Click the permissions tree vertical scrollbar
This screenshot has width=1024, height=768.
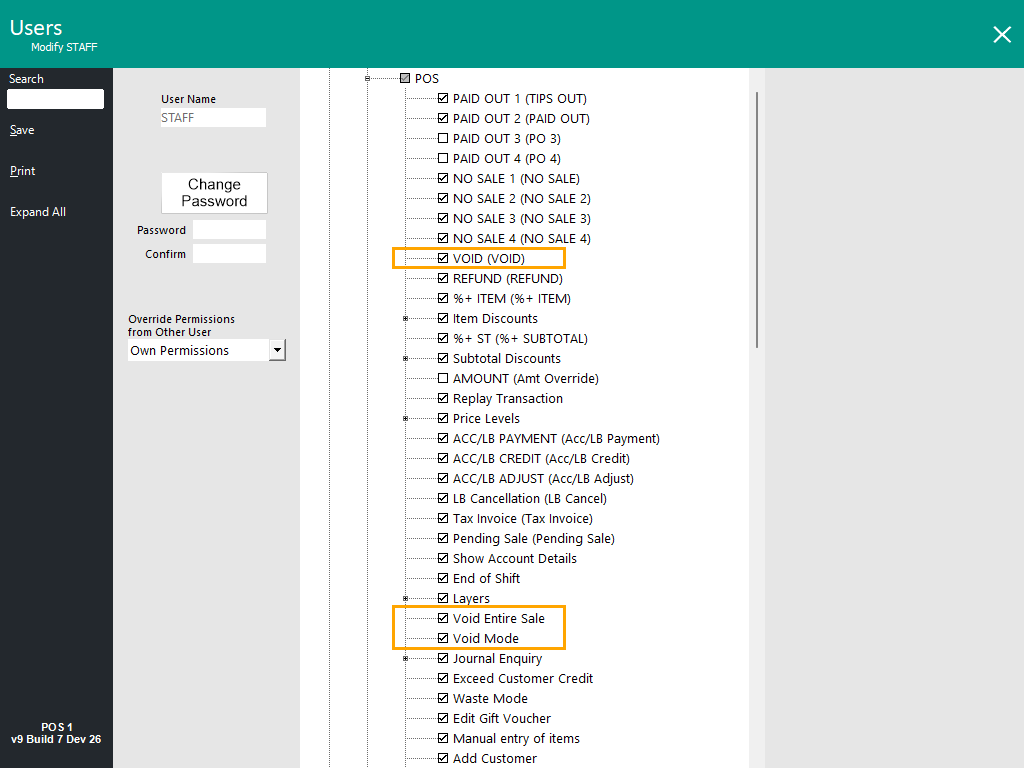(757, 220)
